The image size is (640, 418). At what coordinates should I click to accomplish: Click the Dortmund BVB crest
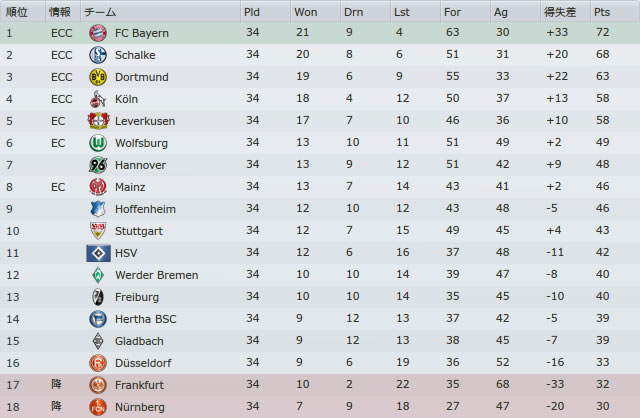[98, 77]
